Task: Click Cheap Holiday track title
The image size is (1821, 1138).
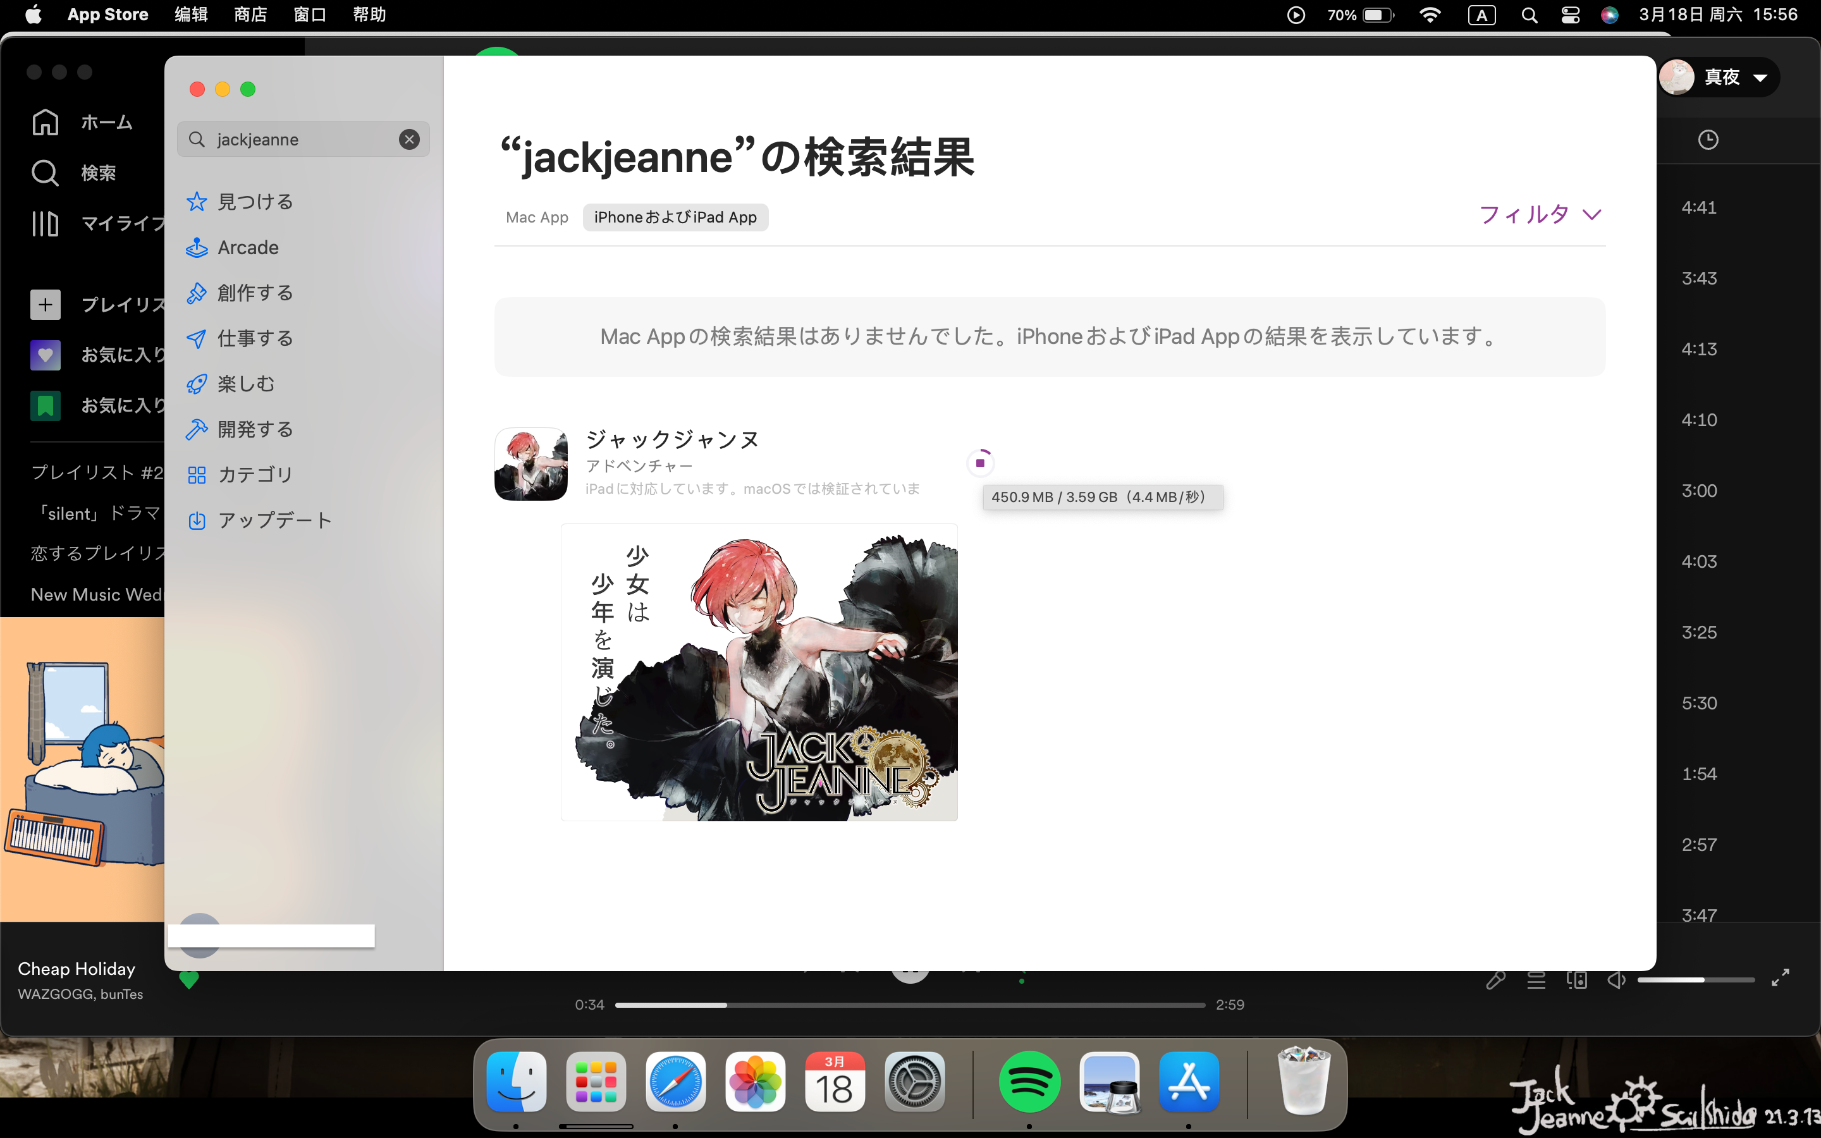Action: point(77,969)
